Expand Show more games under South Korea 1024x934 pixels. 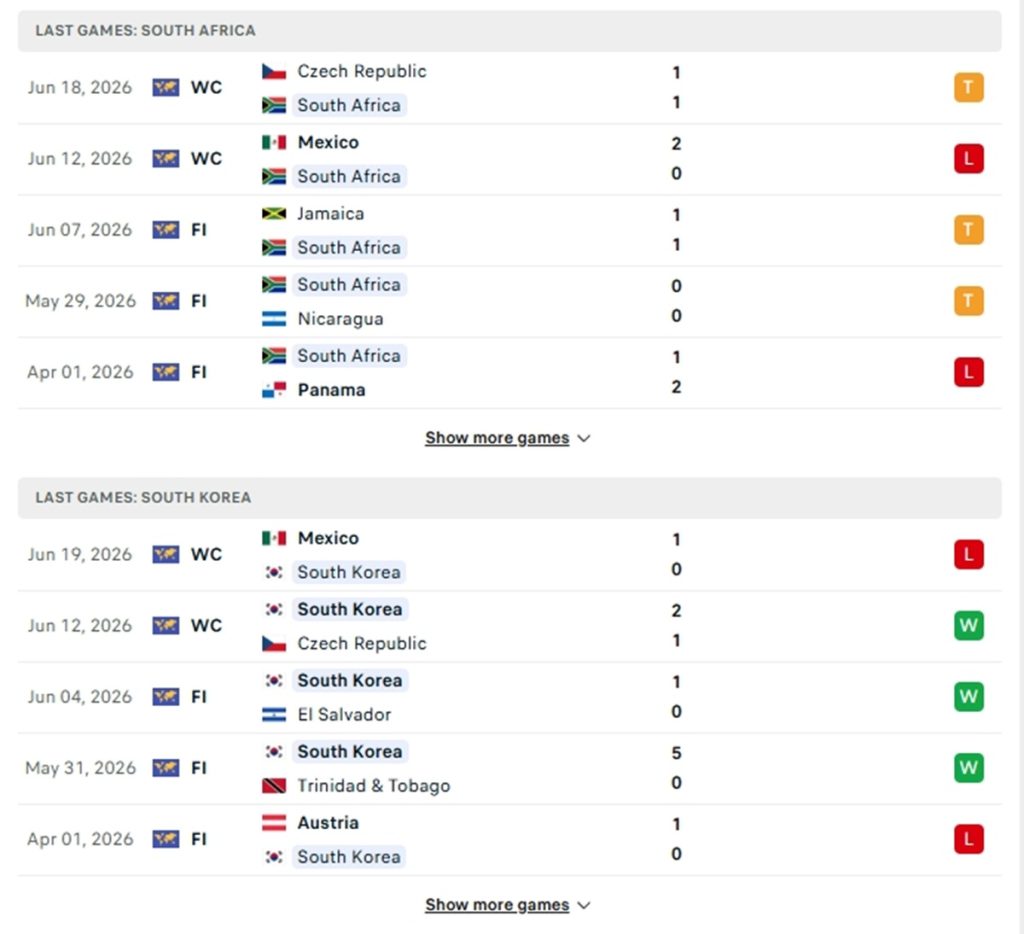[x=507, y=905]
